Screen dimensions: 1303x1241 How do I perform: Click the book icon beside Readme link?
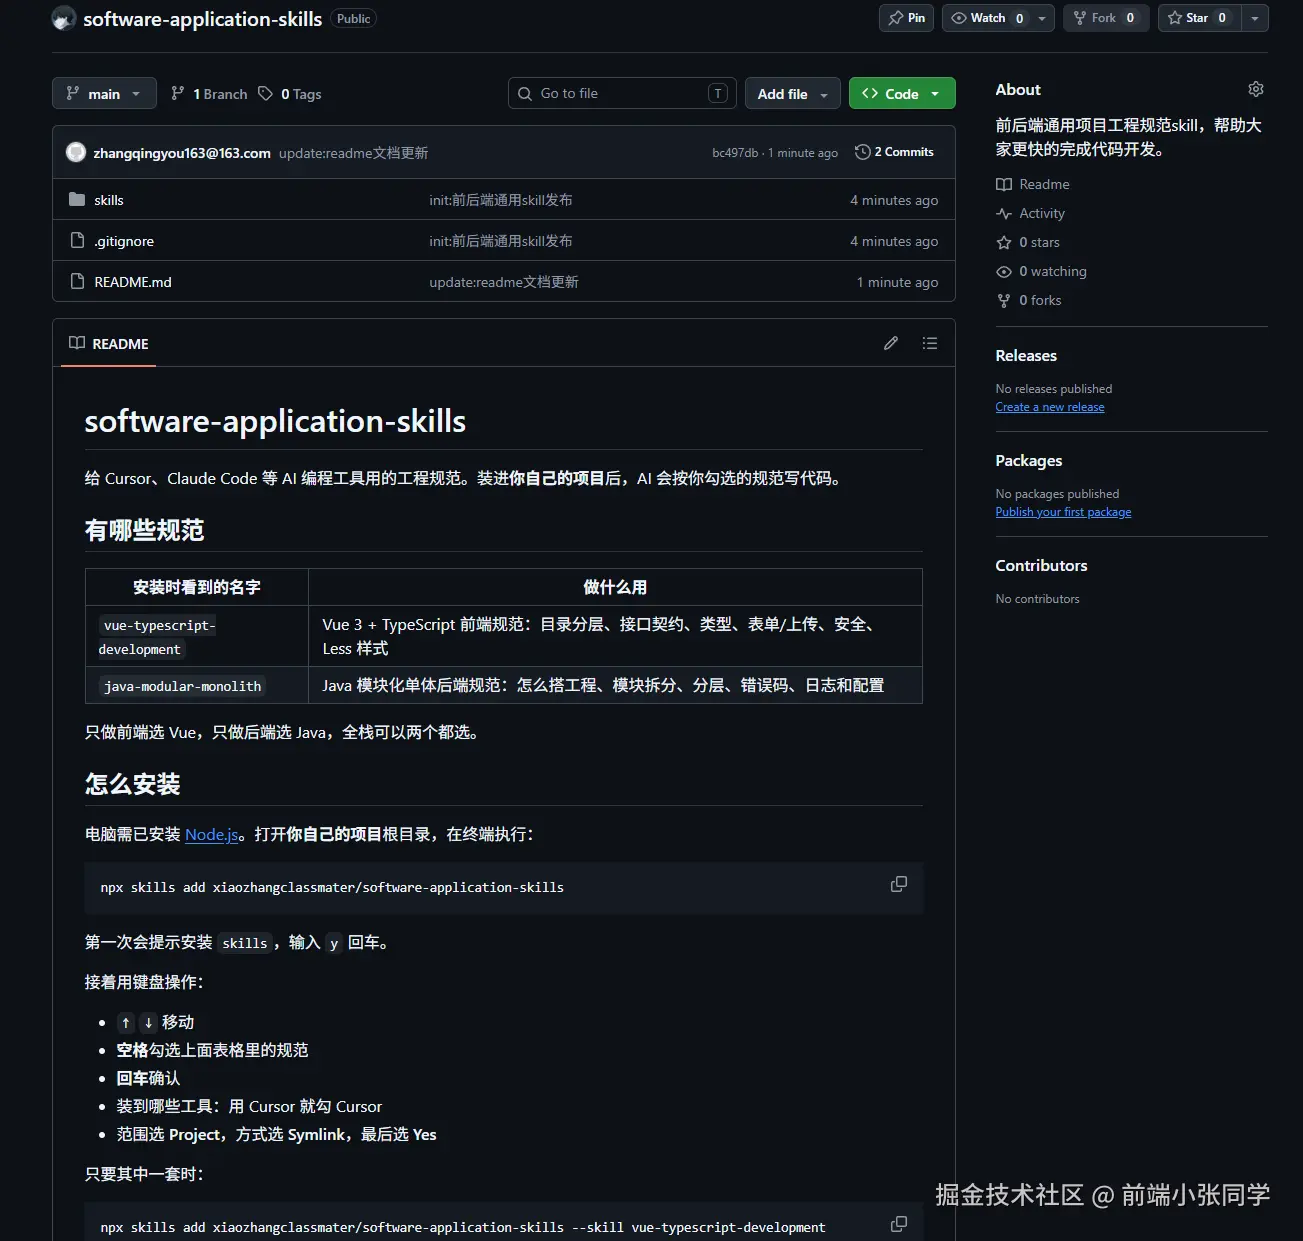[1004, 184]
